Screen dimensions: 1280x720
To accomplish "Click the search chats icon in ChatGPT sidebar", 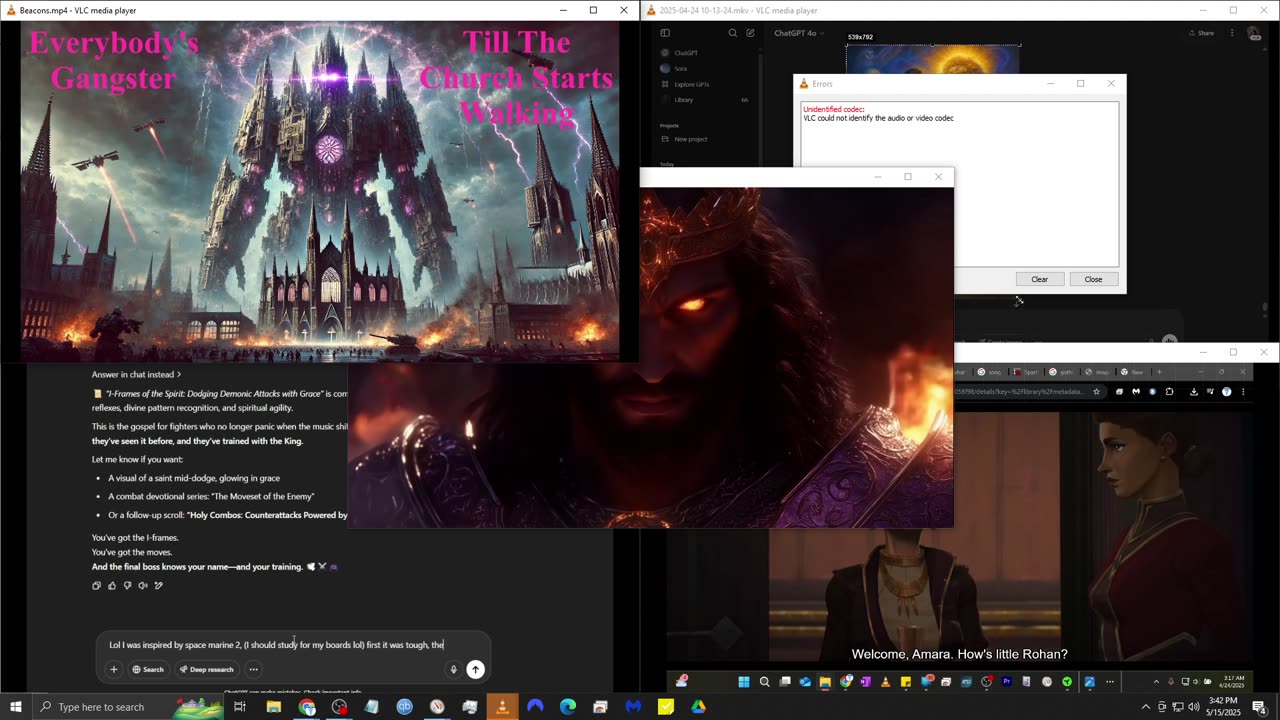I will pyautogui.click(x=732, y=33).
